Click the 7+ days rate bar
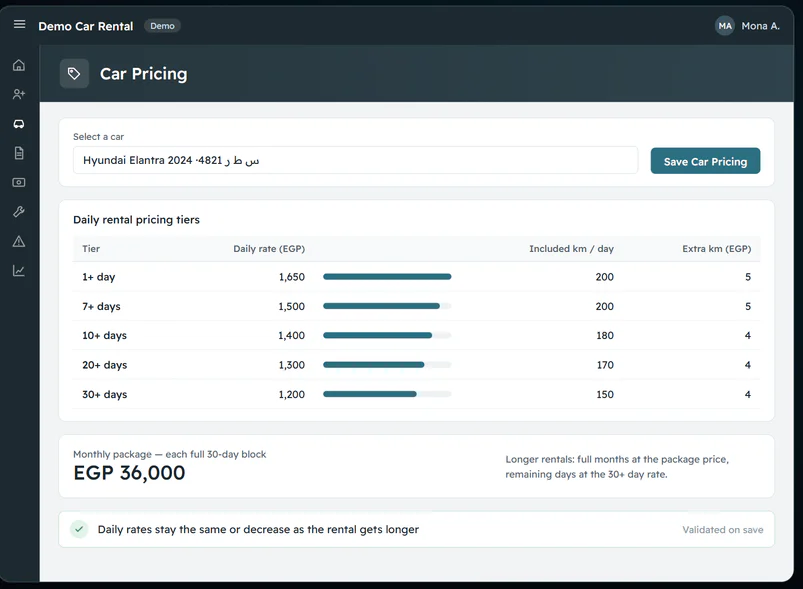Screen dimensions: 803x589 point(387,306)
